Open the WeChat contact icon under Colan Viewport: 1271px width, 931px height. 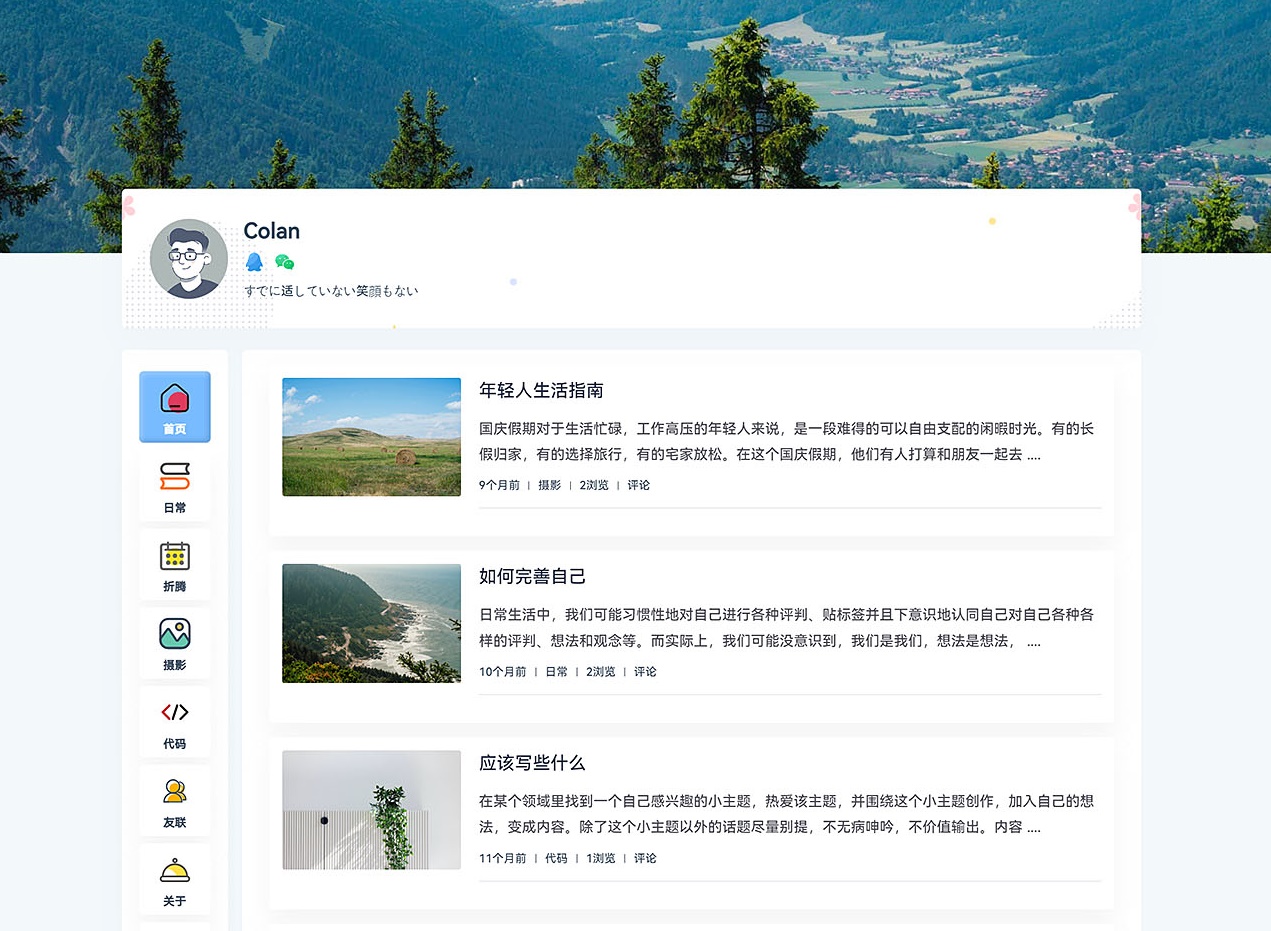pyautogui.click(x=285, y=262)
